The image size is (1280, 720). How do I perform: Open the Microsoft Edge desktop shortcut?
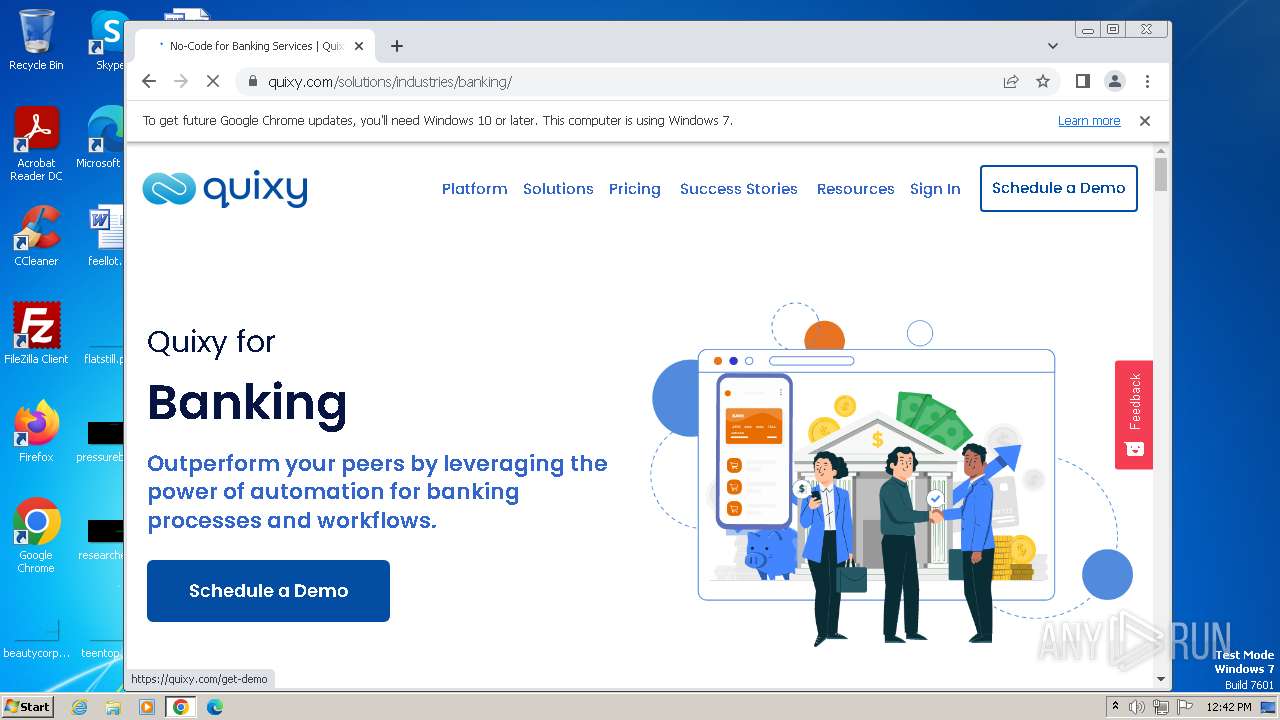[99, 138]
